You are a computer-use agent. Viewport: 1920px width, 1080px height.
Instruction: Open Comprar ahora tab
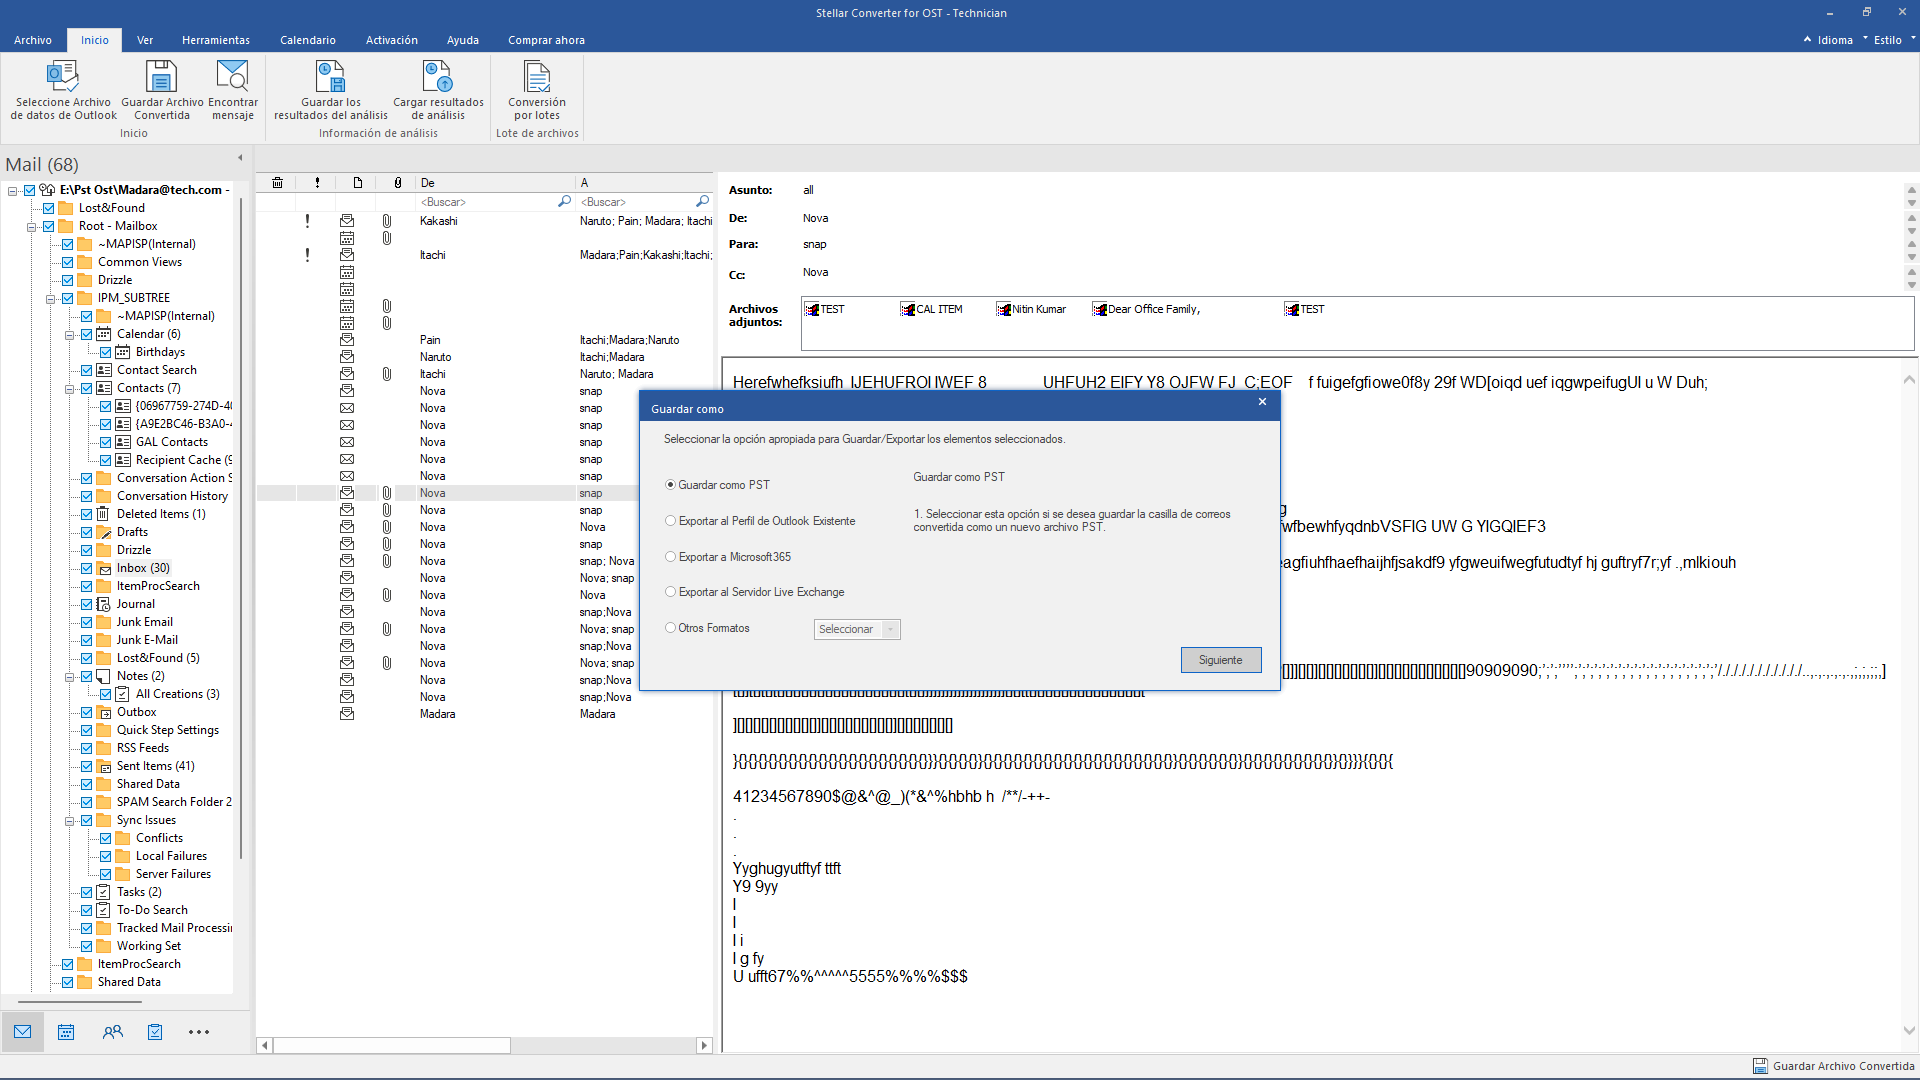(546, 40)
